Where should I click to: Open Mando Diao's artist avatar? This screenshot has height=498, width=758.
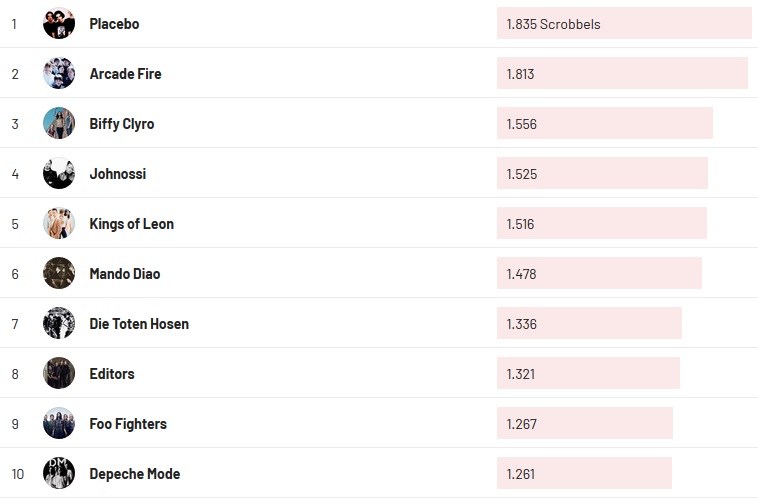click(x=59, y=273)
